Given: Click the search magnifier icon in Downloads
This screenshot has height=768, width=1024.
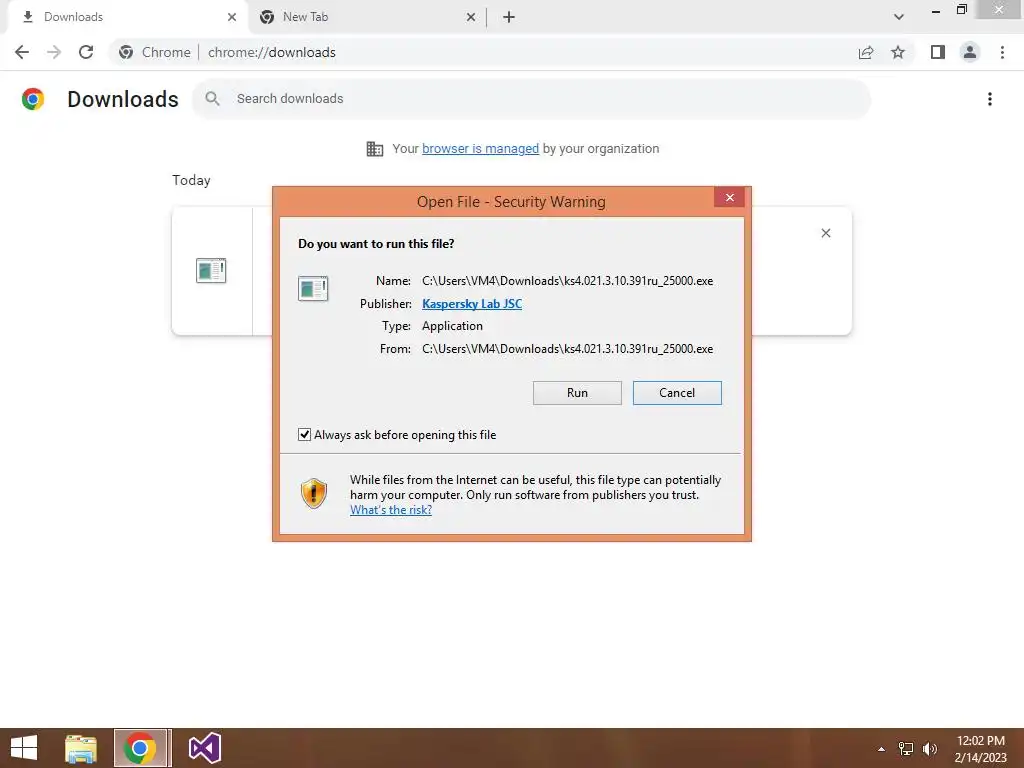Looking at the screenshot, I should pos(212,99).
